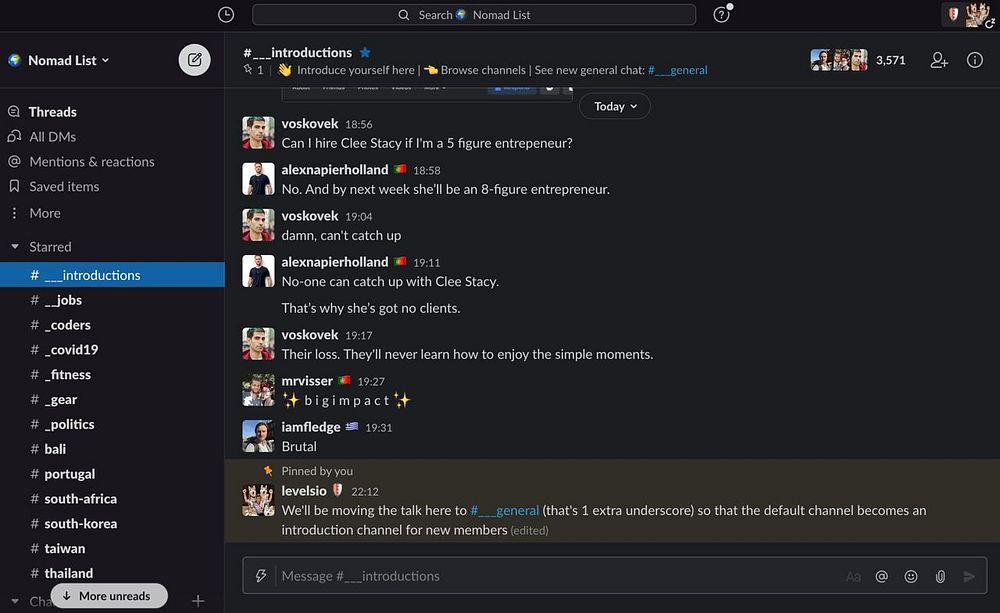Compose a new message with pencil icon
Image resolution: width=1000 pixels, height=613 pixels.
click(x=195, y=60)
